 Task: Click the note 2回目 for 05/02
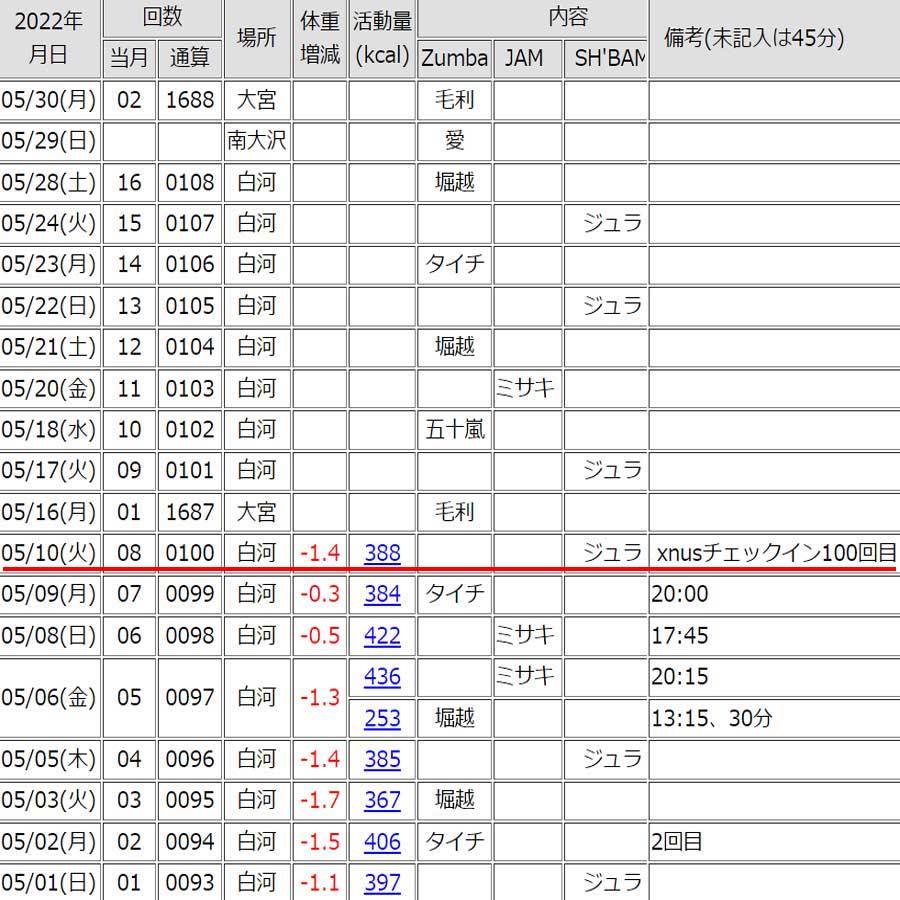pos(677,842)
